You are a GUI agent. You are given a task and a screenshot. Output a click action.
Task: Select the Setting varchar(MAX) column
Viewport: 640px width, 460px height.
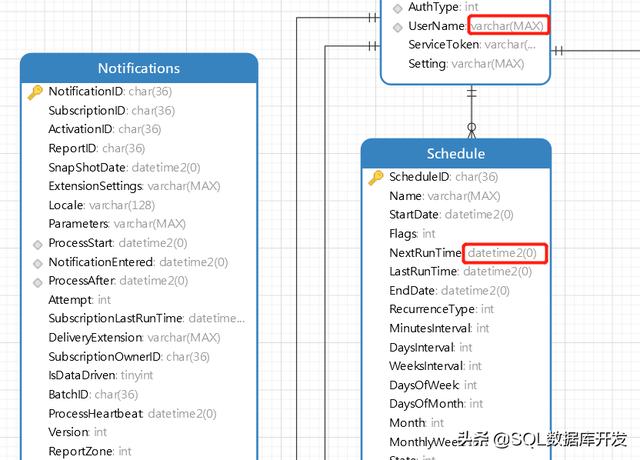466,64
